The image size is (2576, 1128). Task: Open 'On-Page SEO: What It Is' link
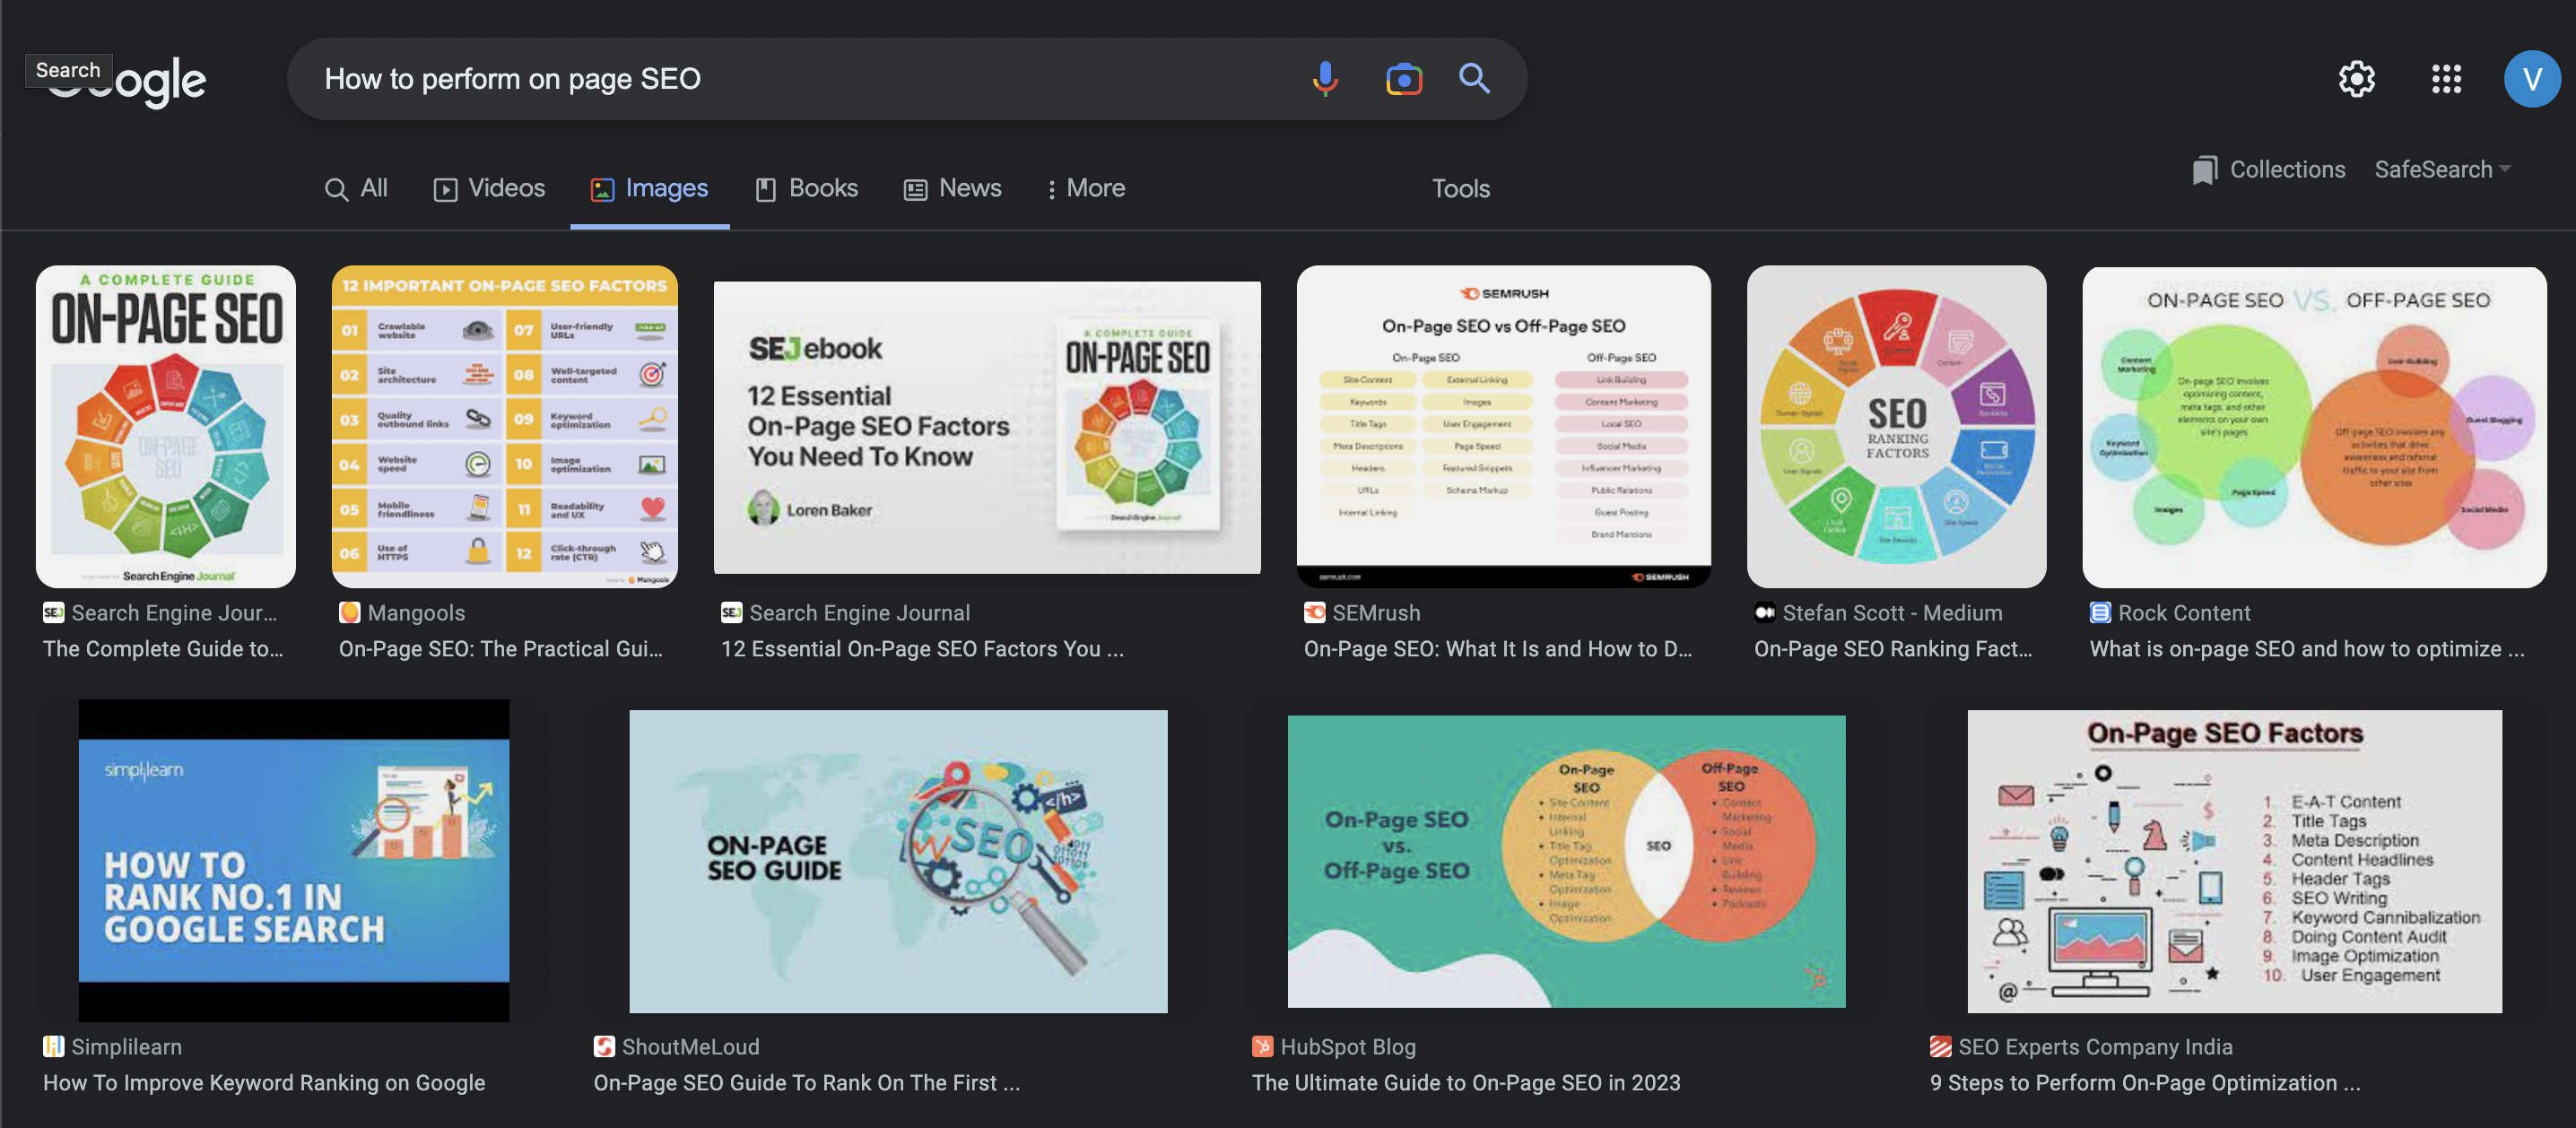click(1498, 649)
